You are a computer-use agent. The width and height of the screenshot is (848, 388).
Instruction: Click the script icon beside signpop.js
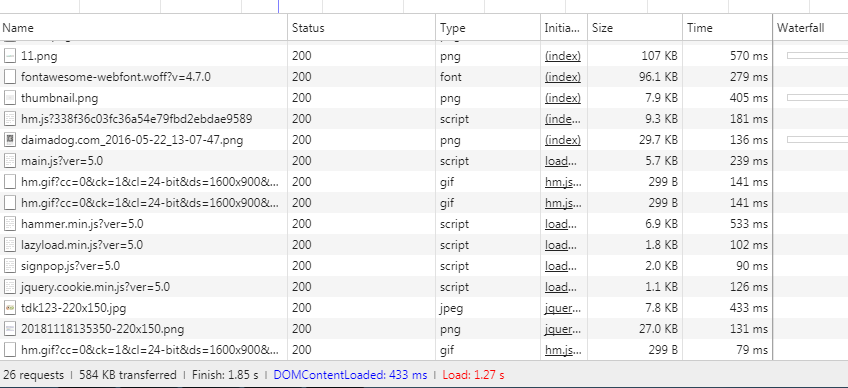pos(10,266)
